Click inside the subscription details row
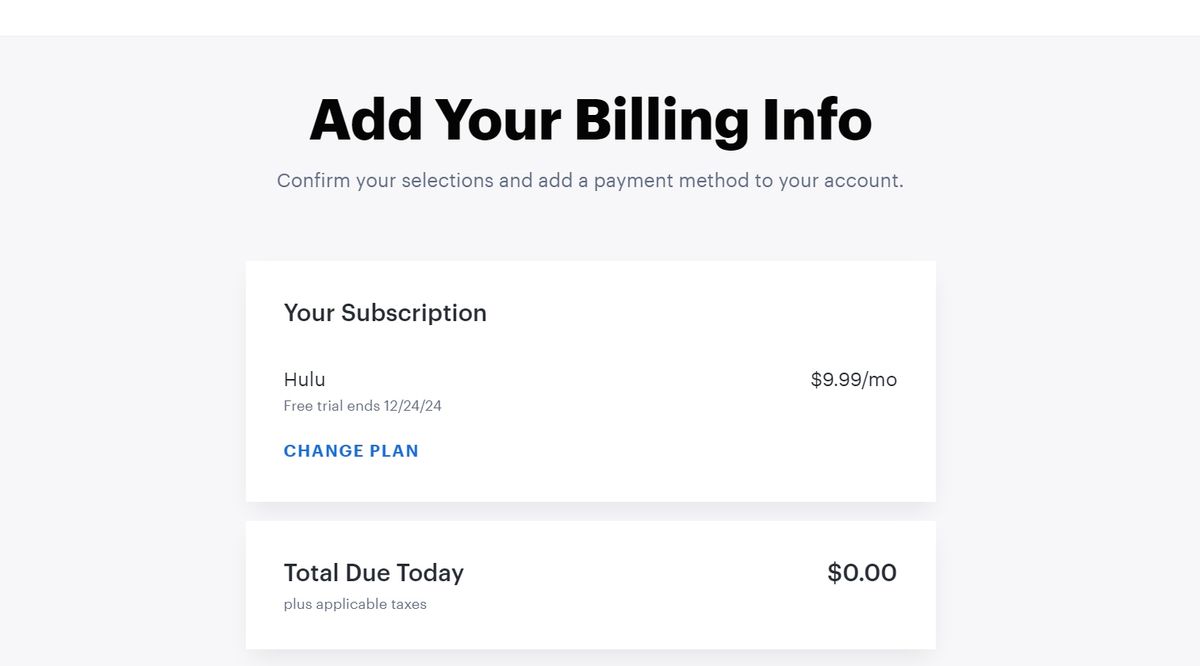The image size is (1200, 666). 590,390
